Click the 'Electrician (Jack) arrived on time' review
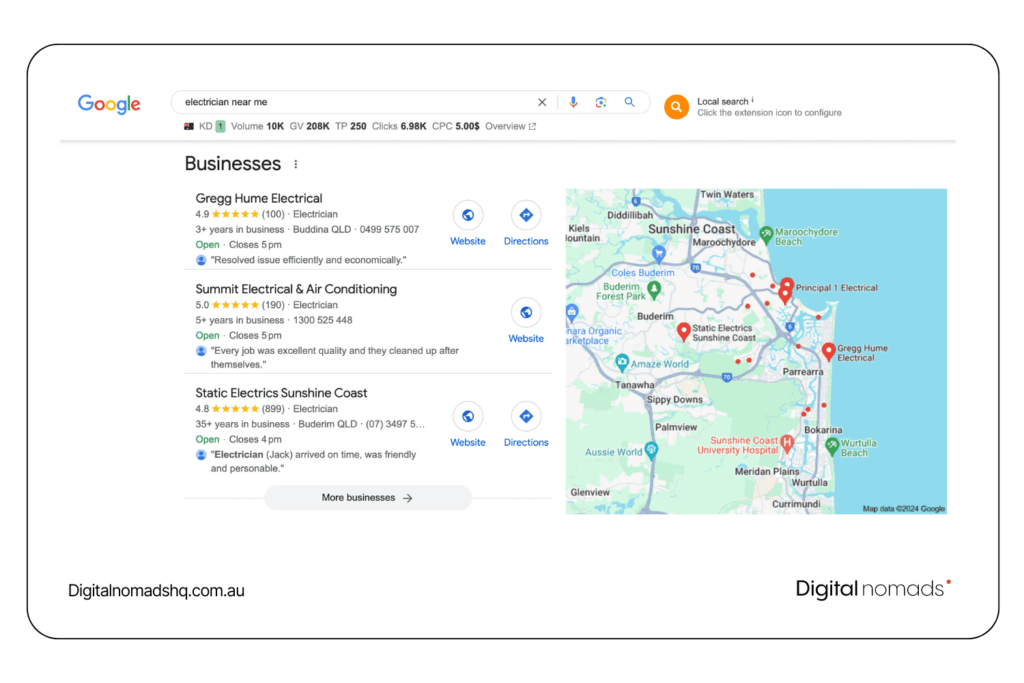This screenshot has height=683, width=1024. pyautogui.click(x=313, y=461)
